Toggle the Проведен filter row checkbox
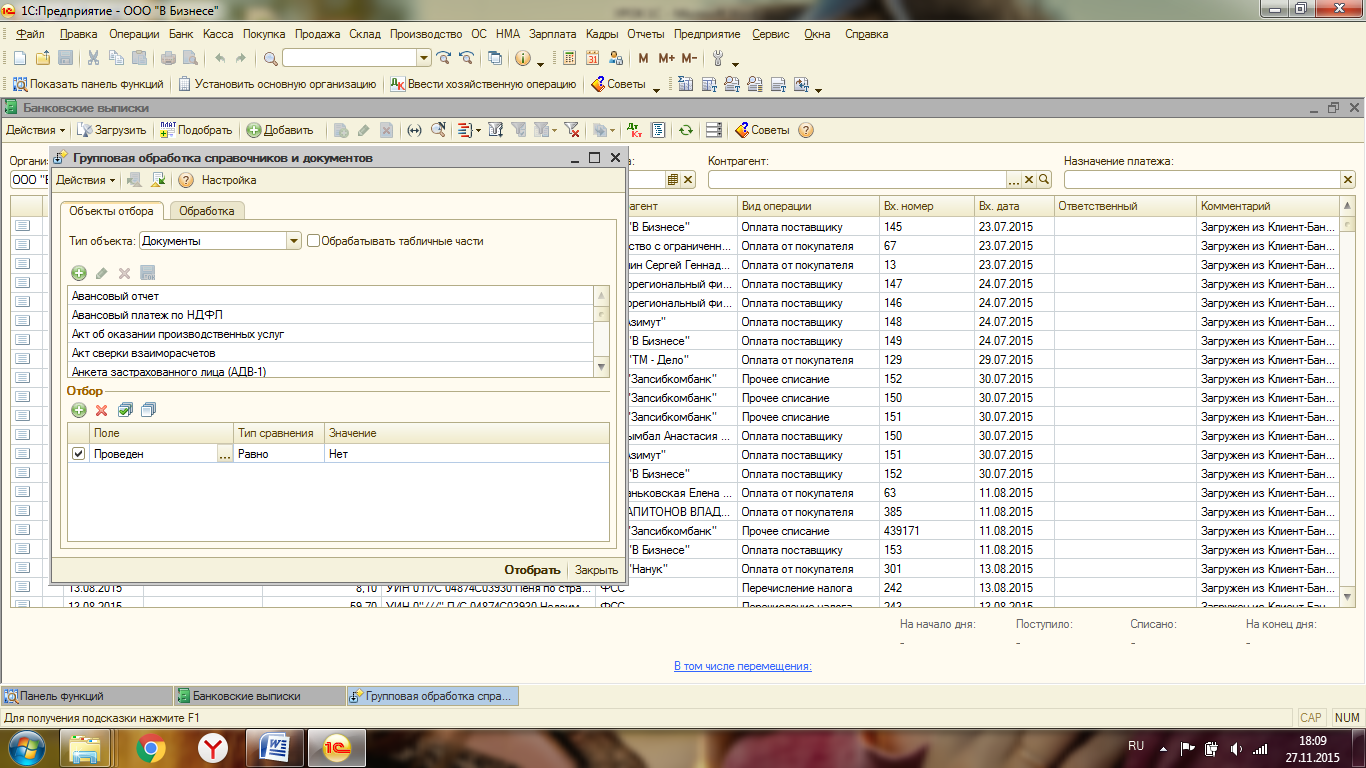This screenshot has width=1366, height=768. click(79, 454)
